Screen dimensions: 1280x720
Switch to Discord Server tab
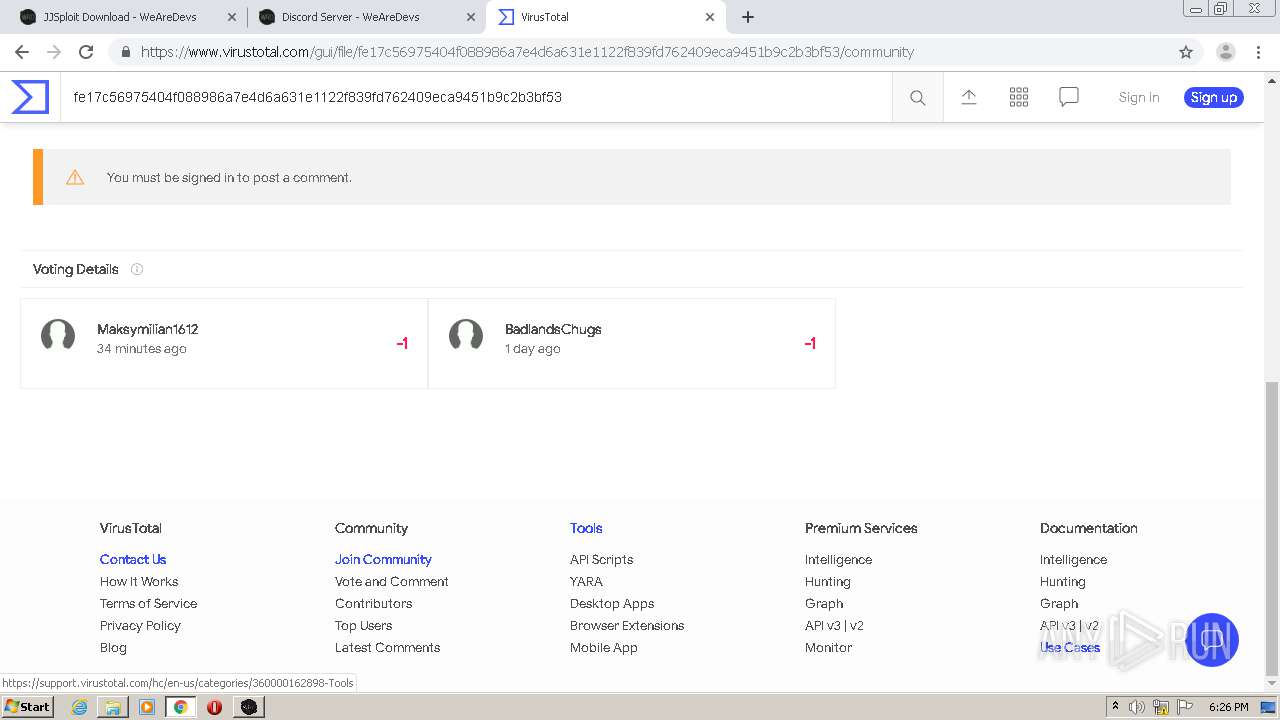(366, 17)
